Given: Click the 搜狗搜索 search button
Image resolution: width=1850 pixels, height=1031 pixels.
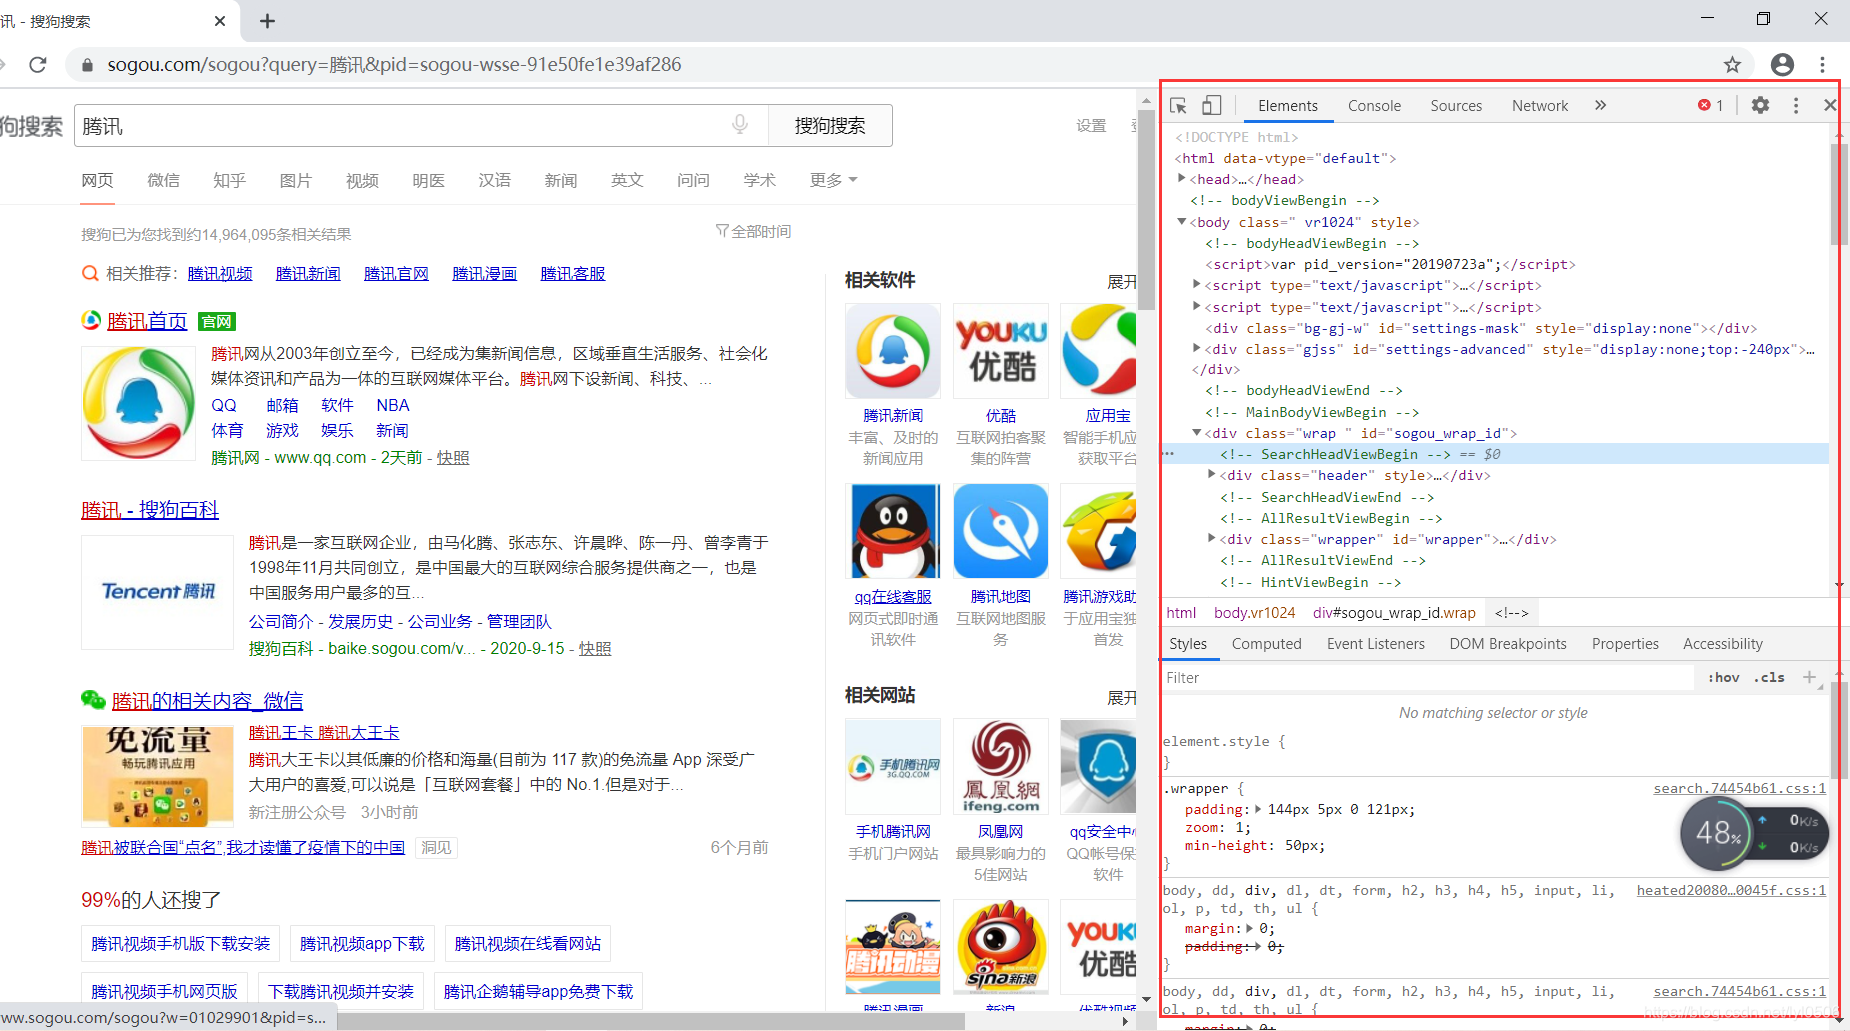Looking at the screenshot, I should (x=830, y=126).
